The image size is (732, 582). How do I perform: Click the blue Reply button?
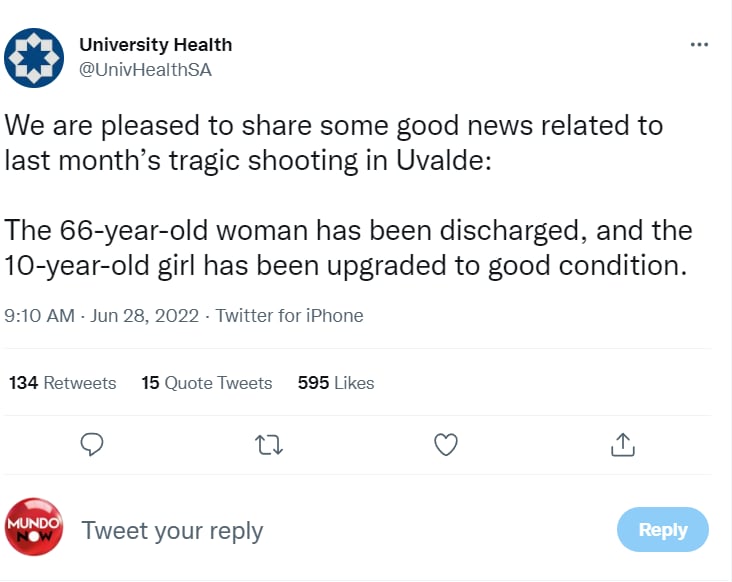(663, 530)
